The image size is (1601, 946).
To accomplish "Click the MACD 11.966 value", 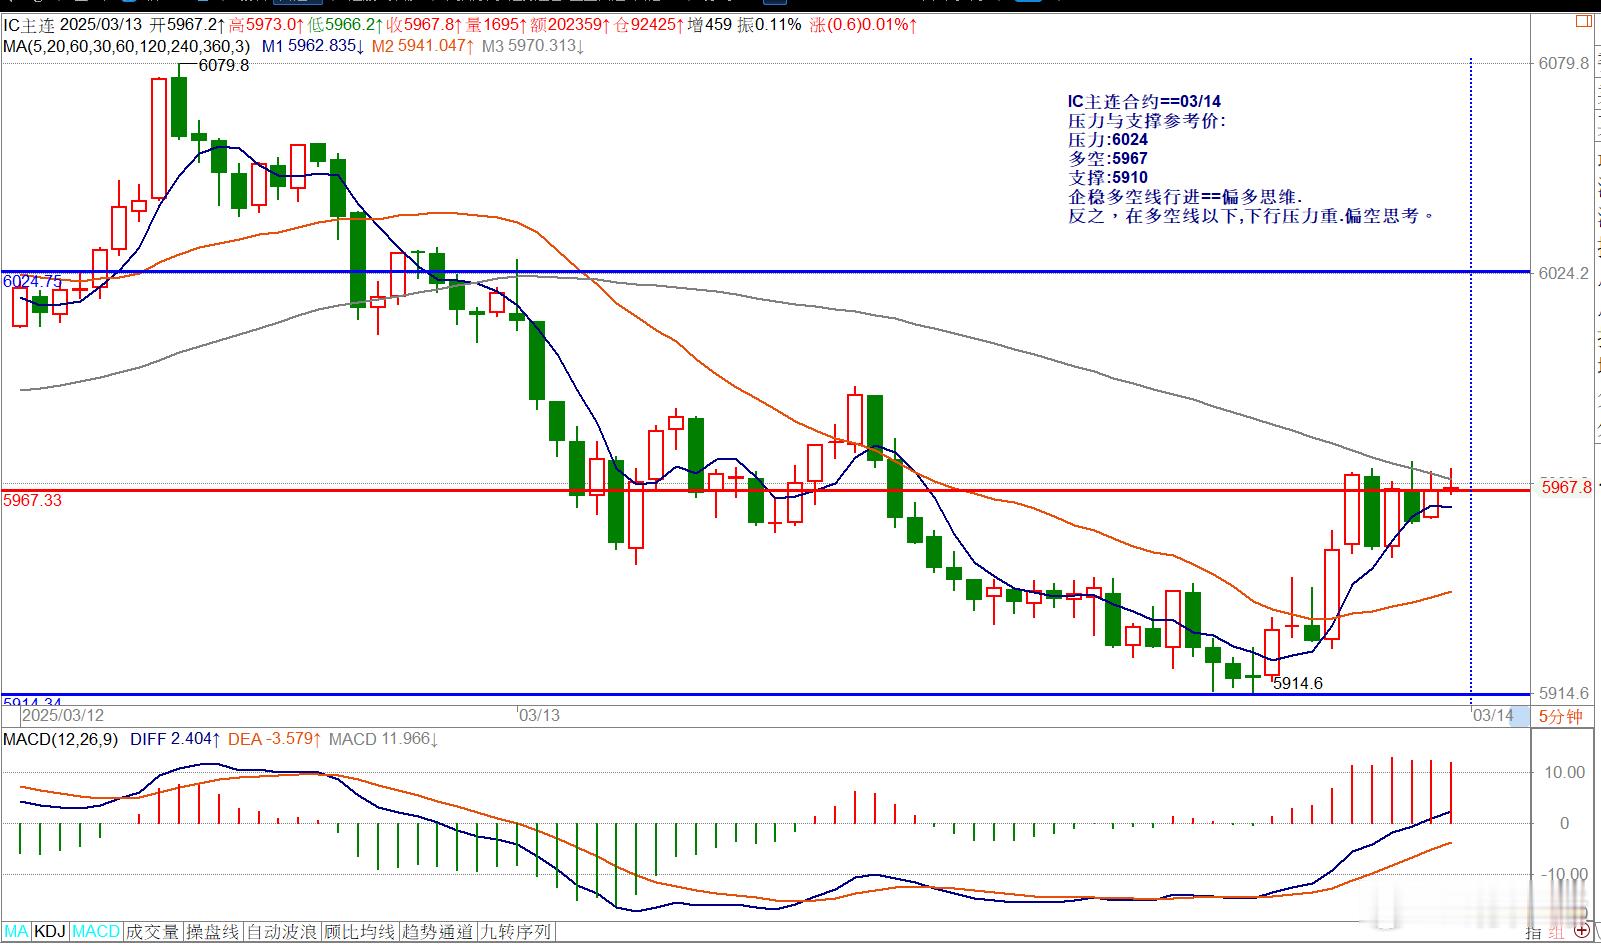I will (384, 739).
